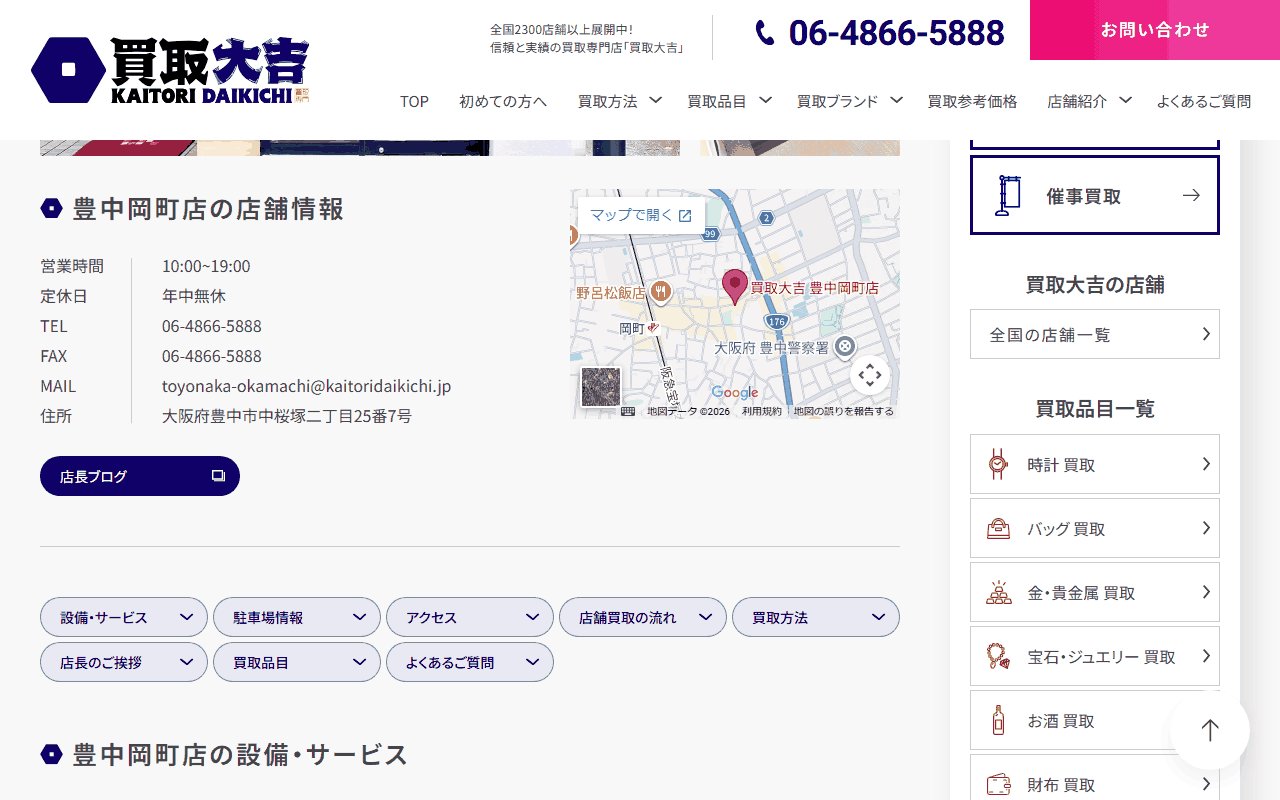
Task: Click 地図の誤りを報告する link
Action: tap(844, 411)
